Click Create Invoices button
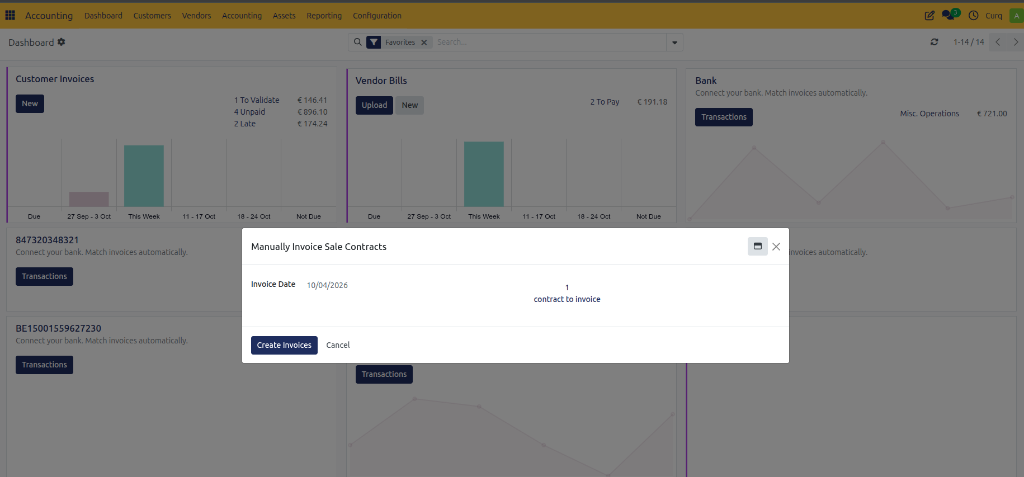Screen dimensions: 1024x477 pyautogui.click(x=284, y=345)
